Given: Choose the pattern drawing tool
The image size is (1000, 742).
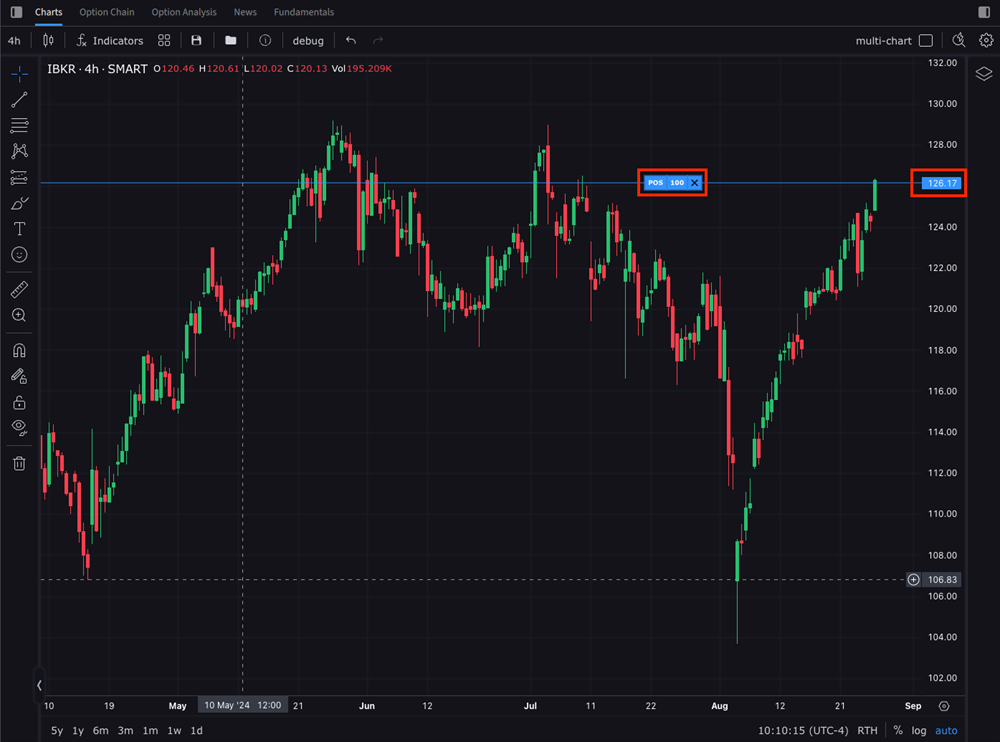Looking at the screenshot, I should (x=19, y=151).
